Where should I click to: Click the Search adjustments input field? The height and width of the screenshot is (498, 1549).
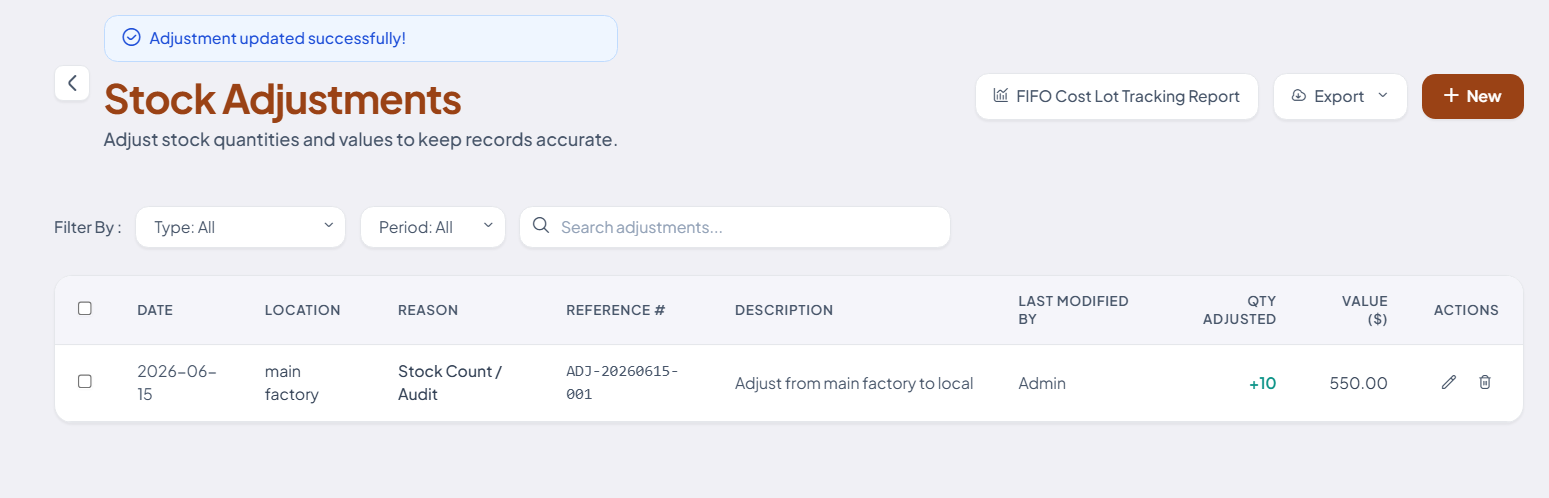(735, 227)
